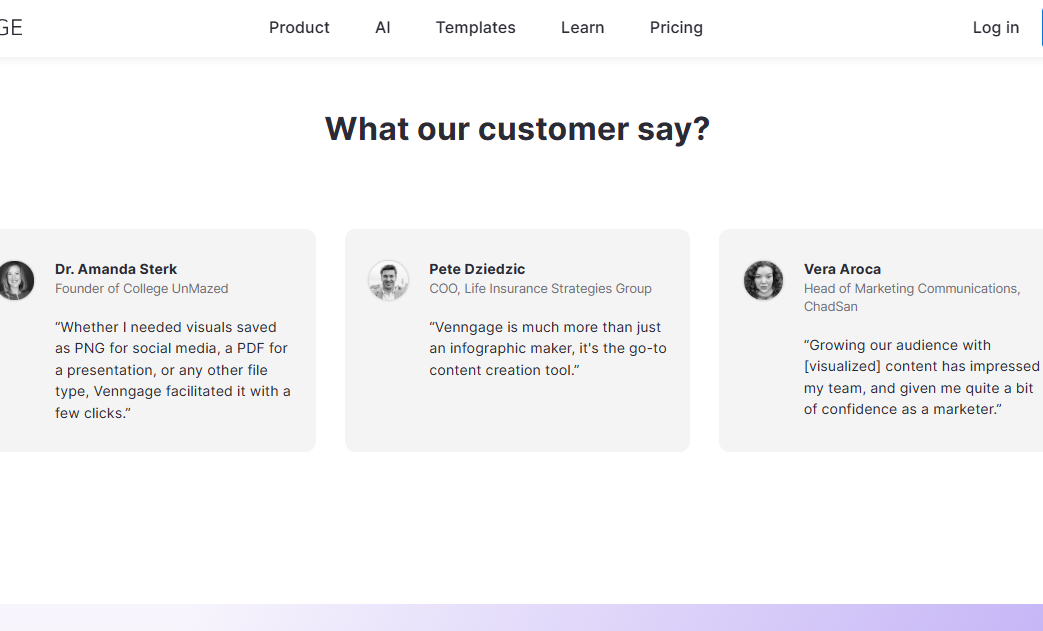Click Amanda Sterk's testimonial quote text

[x=173, y=370]
